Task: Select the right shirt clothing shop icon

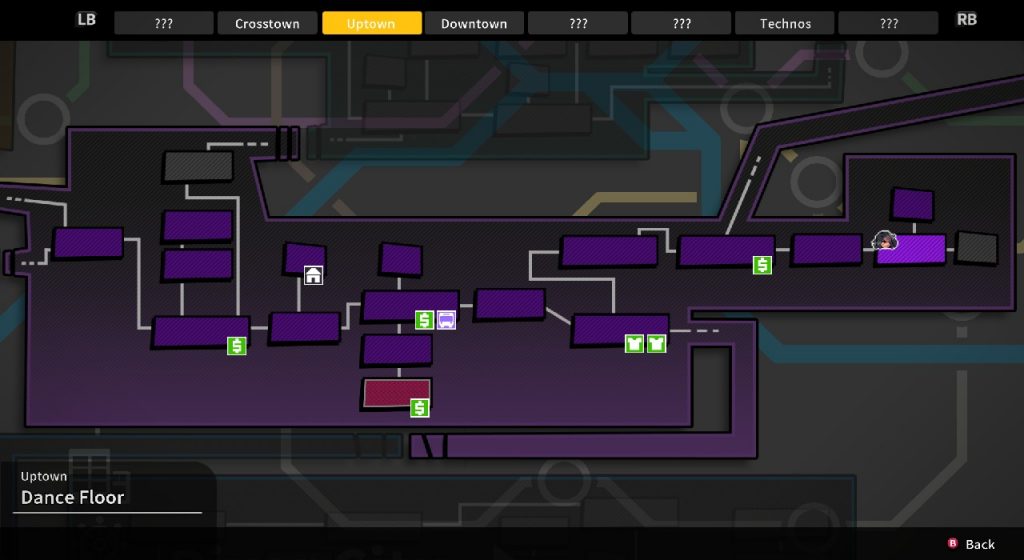Action: [x=656, y=343]
